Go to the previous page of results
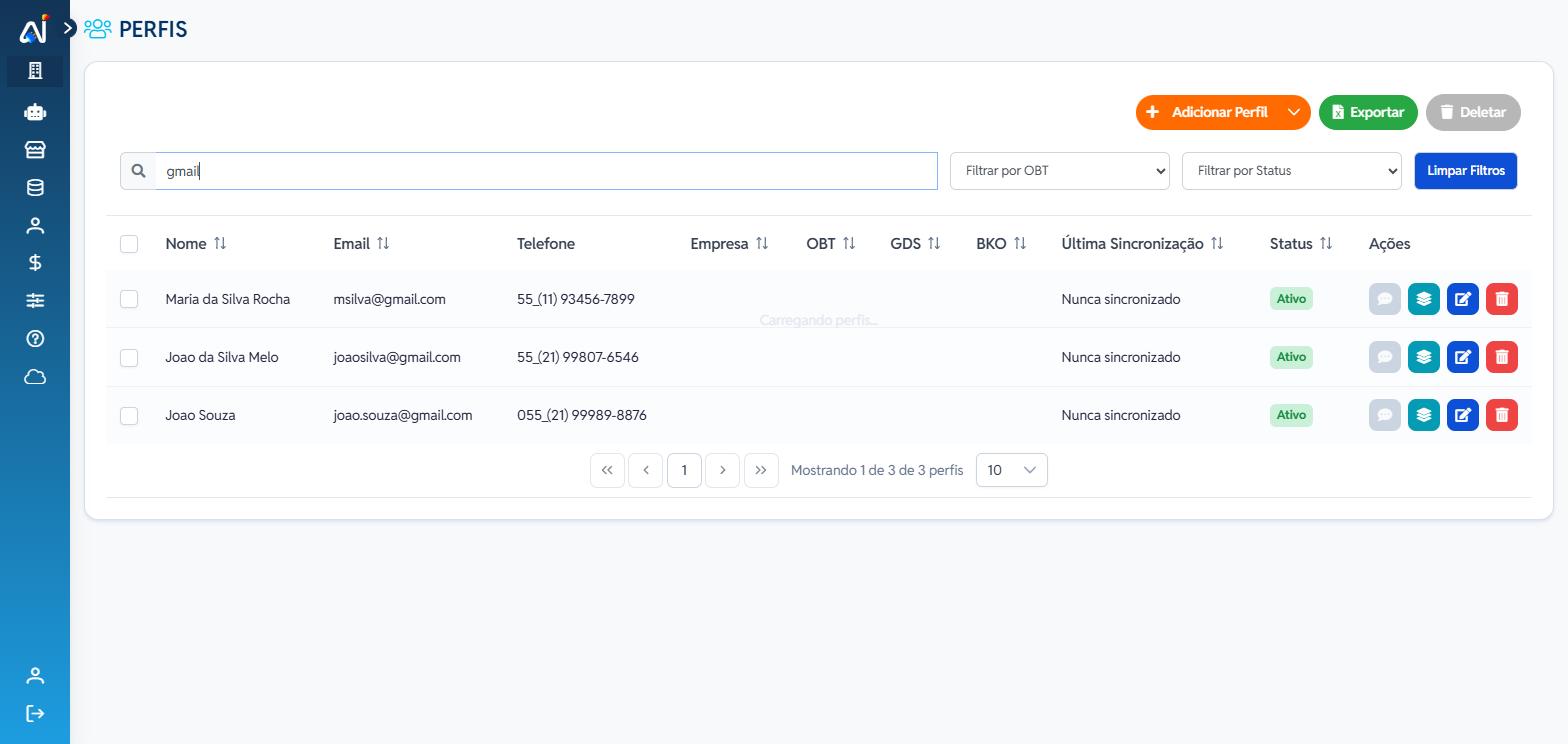Image resolution: width=1568 pixels, height=744 pixels. tap(646, 470)
